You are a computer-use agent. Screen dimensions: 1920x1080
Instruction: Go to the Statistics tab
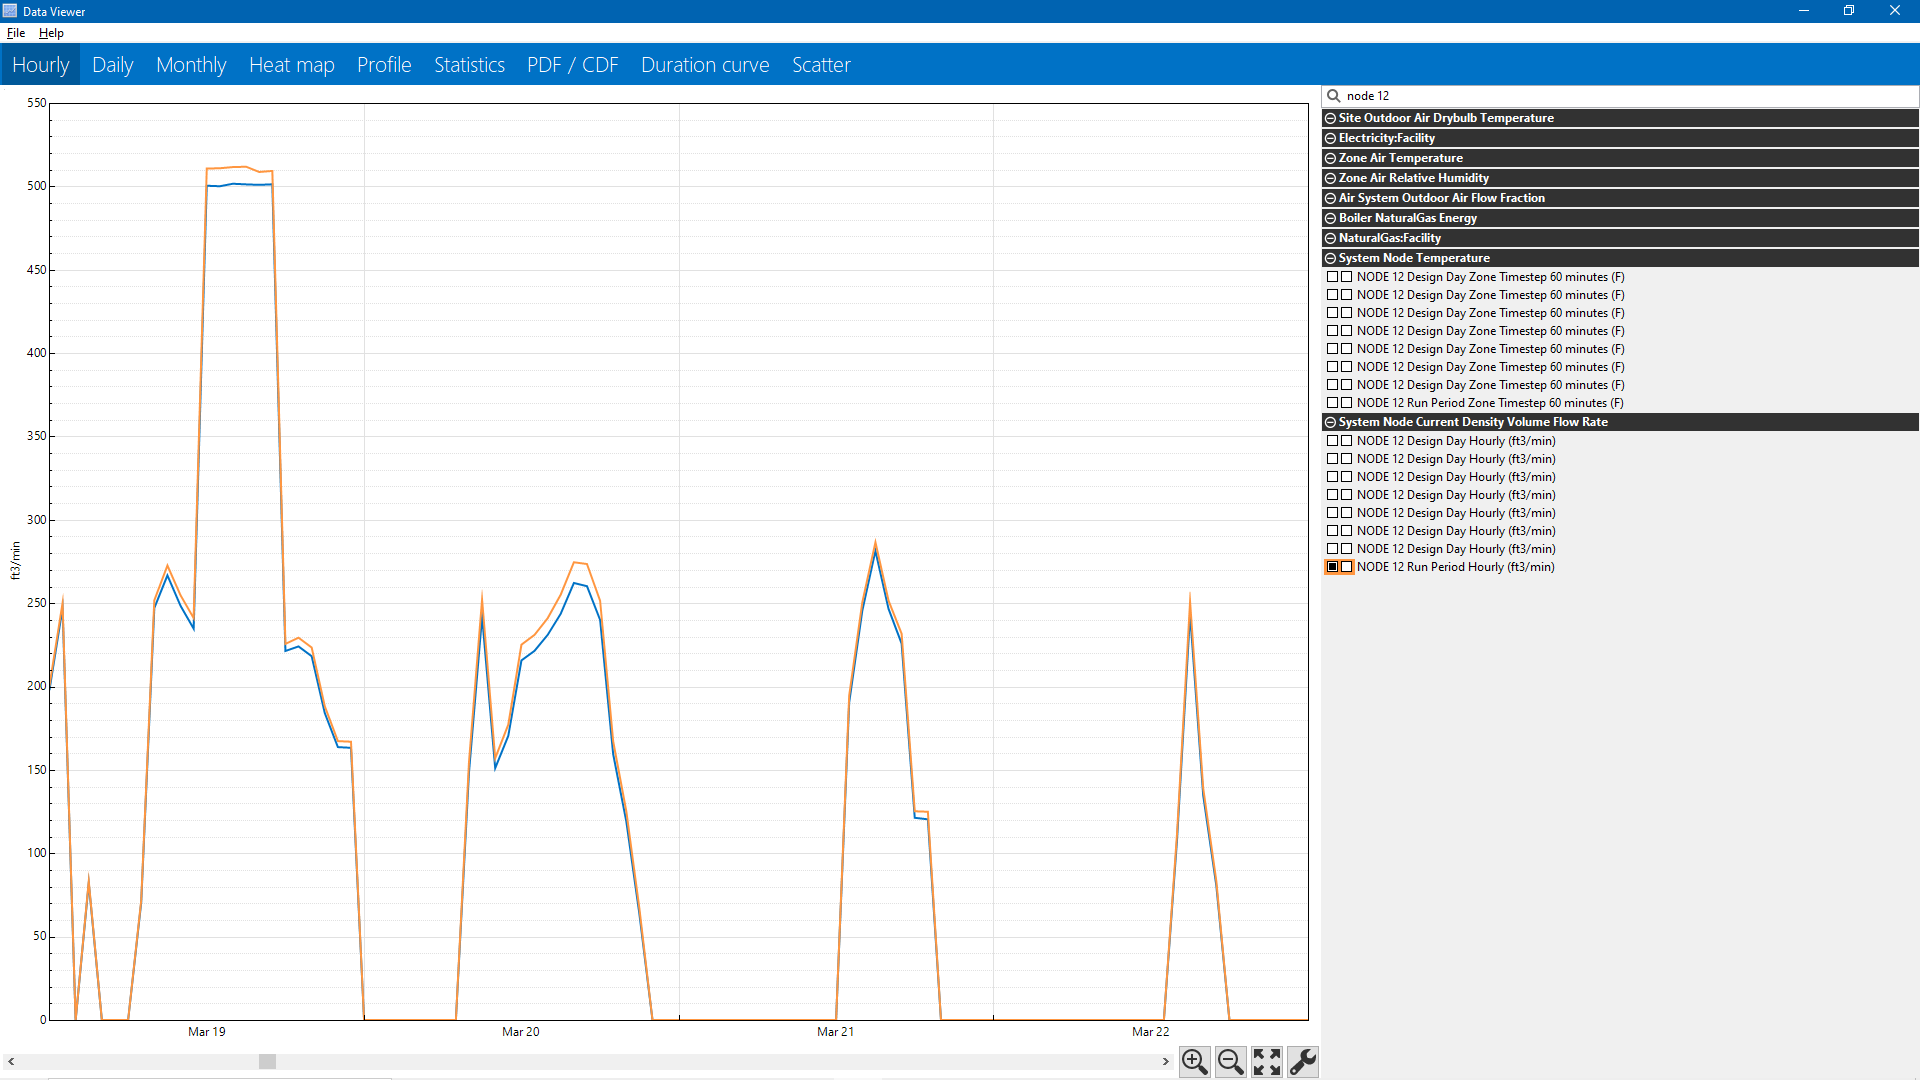(469, 65)
